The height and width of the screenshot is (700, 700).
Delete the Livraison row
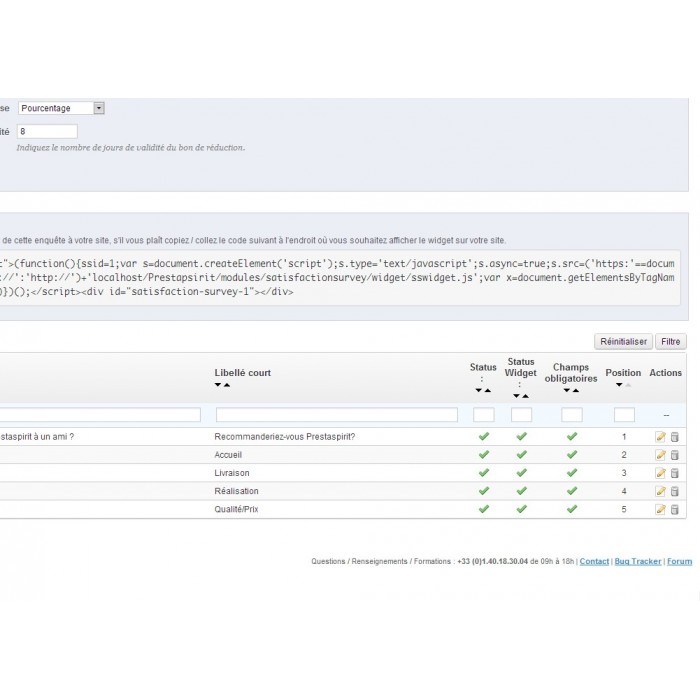675,473
